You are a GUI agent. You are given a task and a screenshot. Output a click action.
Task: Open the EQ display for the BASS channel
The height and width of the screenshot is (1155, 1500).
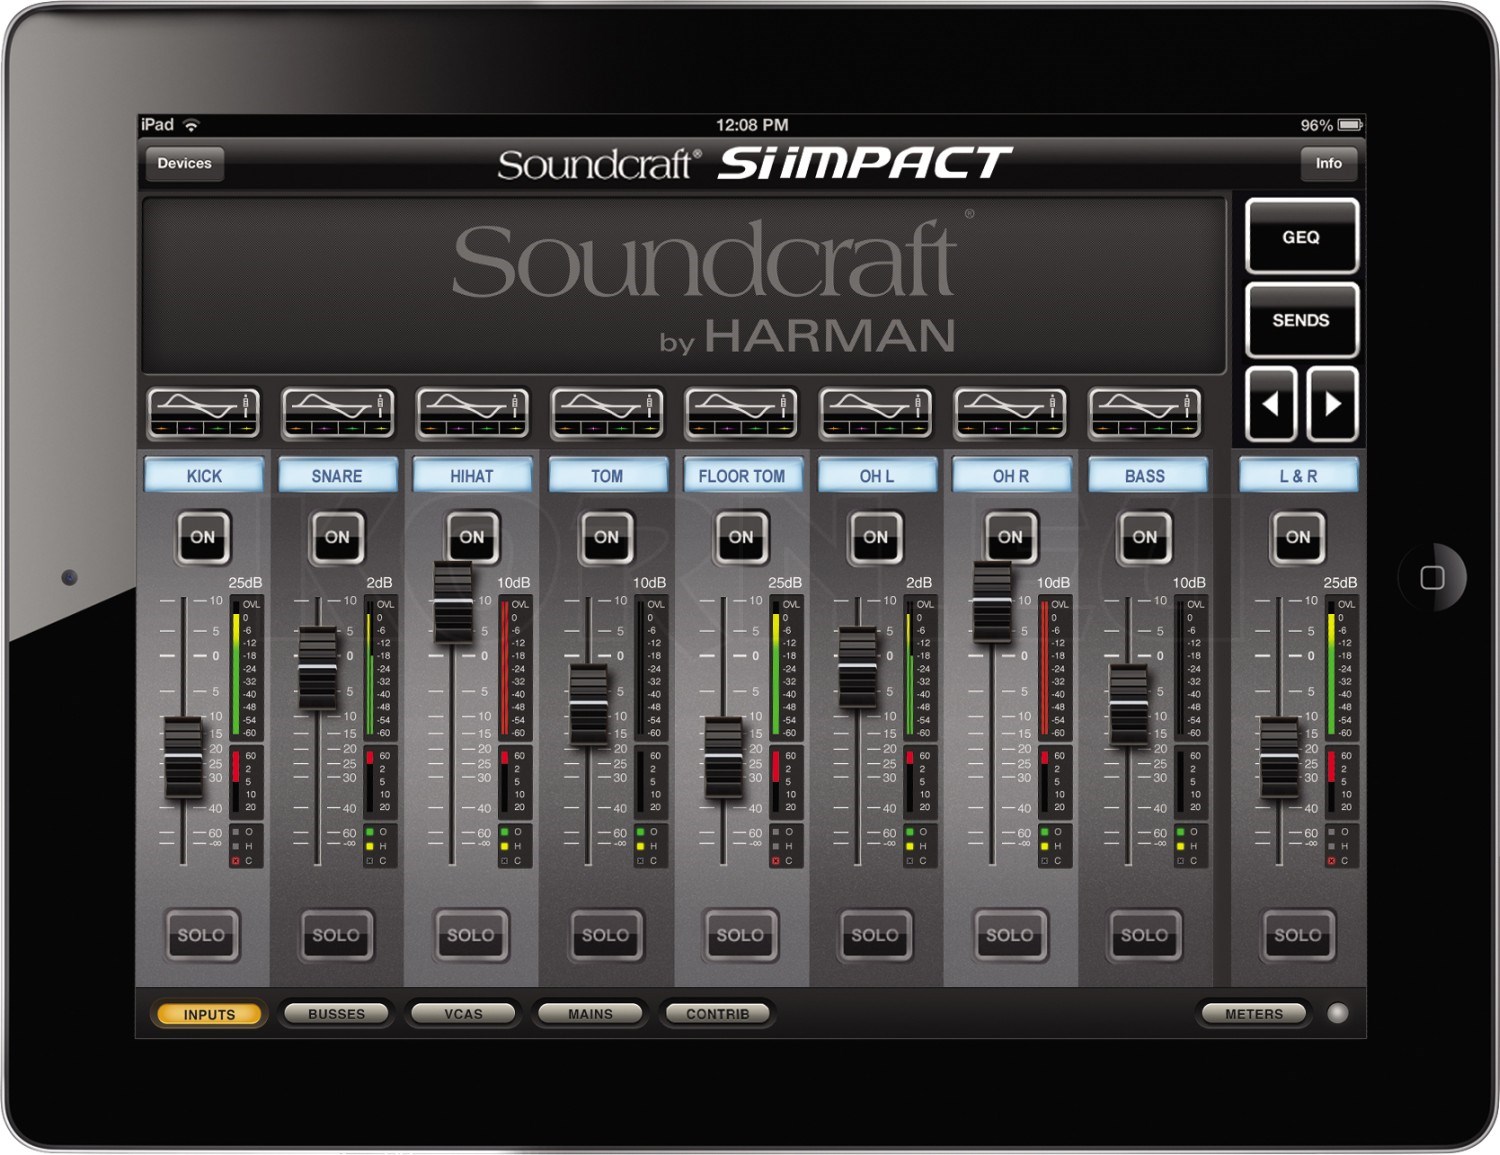(1143, 410)
